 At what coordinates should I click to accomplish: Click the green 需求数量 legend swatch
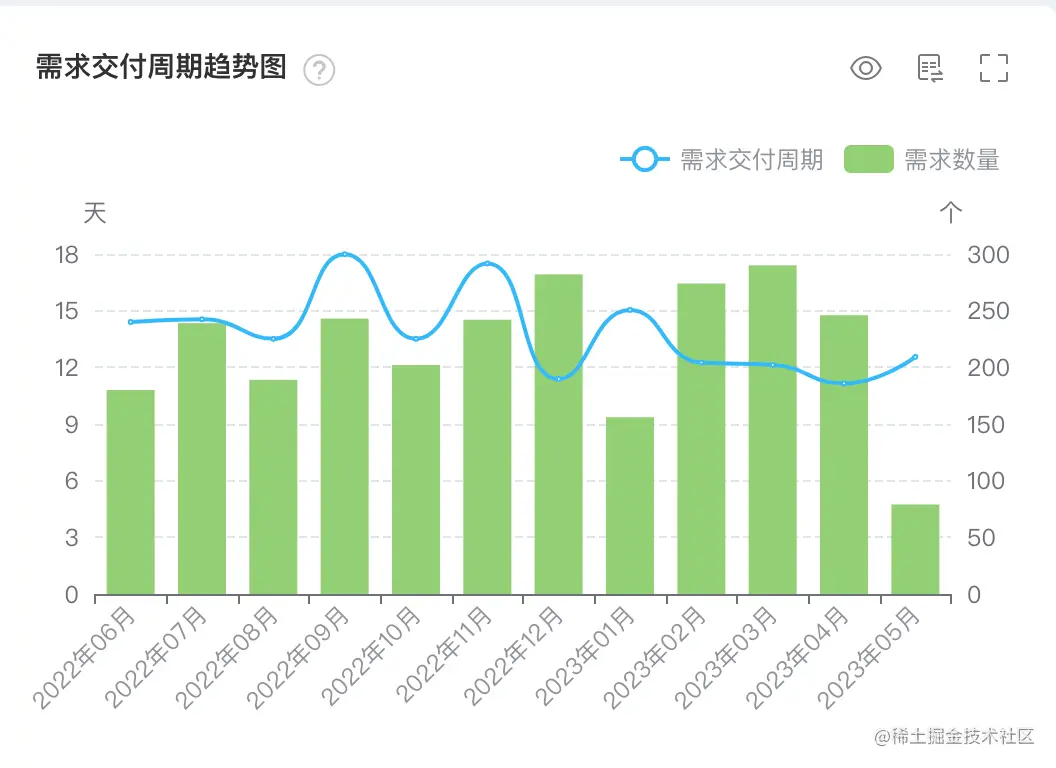[869, 160]
